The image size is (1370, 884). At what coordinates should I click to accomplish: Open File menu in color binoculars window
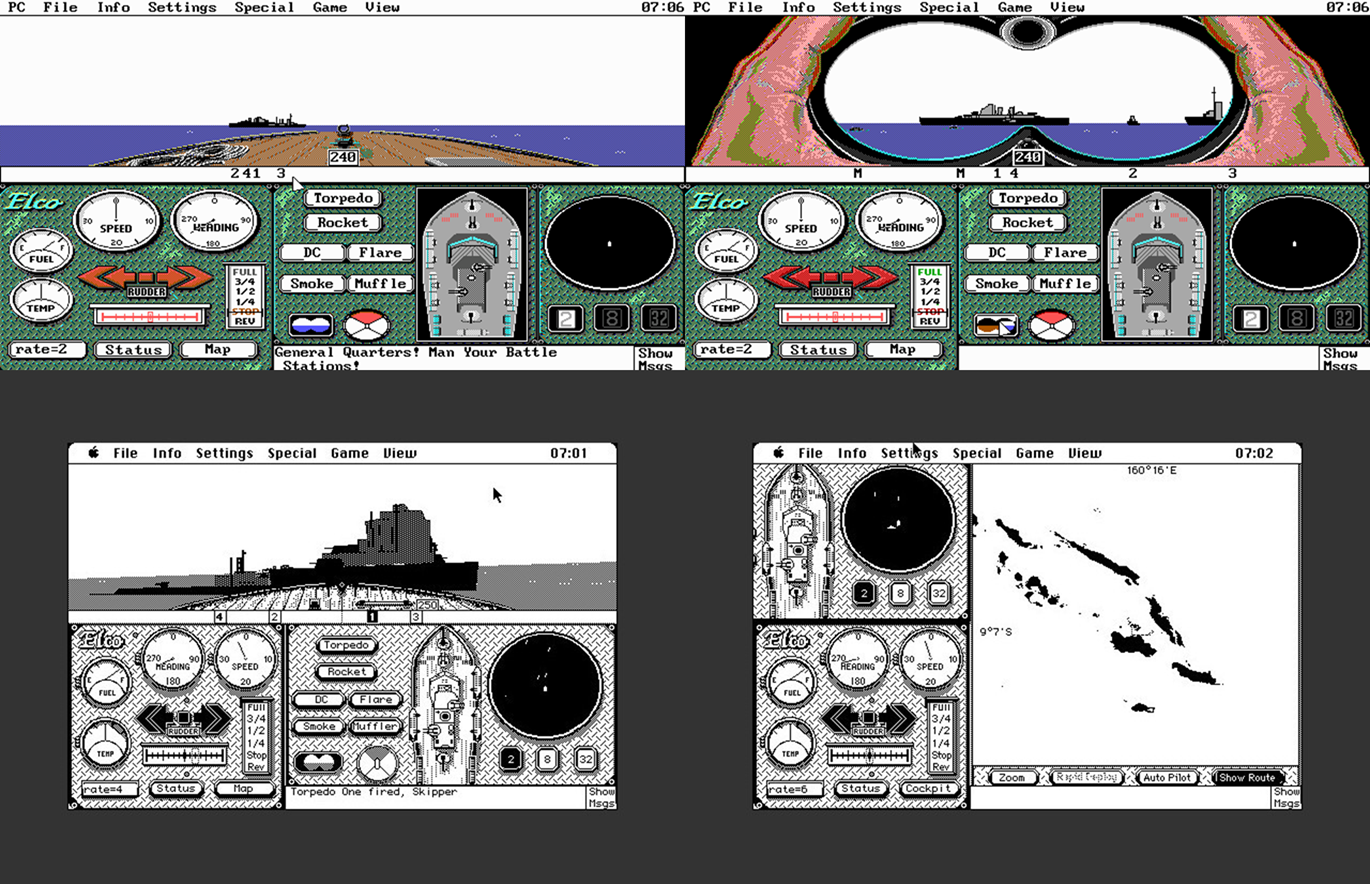[x=745, y=7]
